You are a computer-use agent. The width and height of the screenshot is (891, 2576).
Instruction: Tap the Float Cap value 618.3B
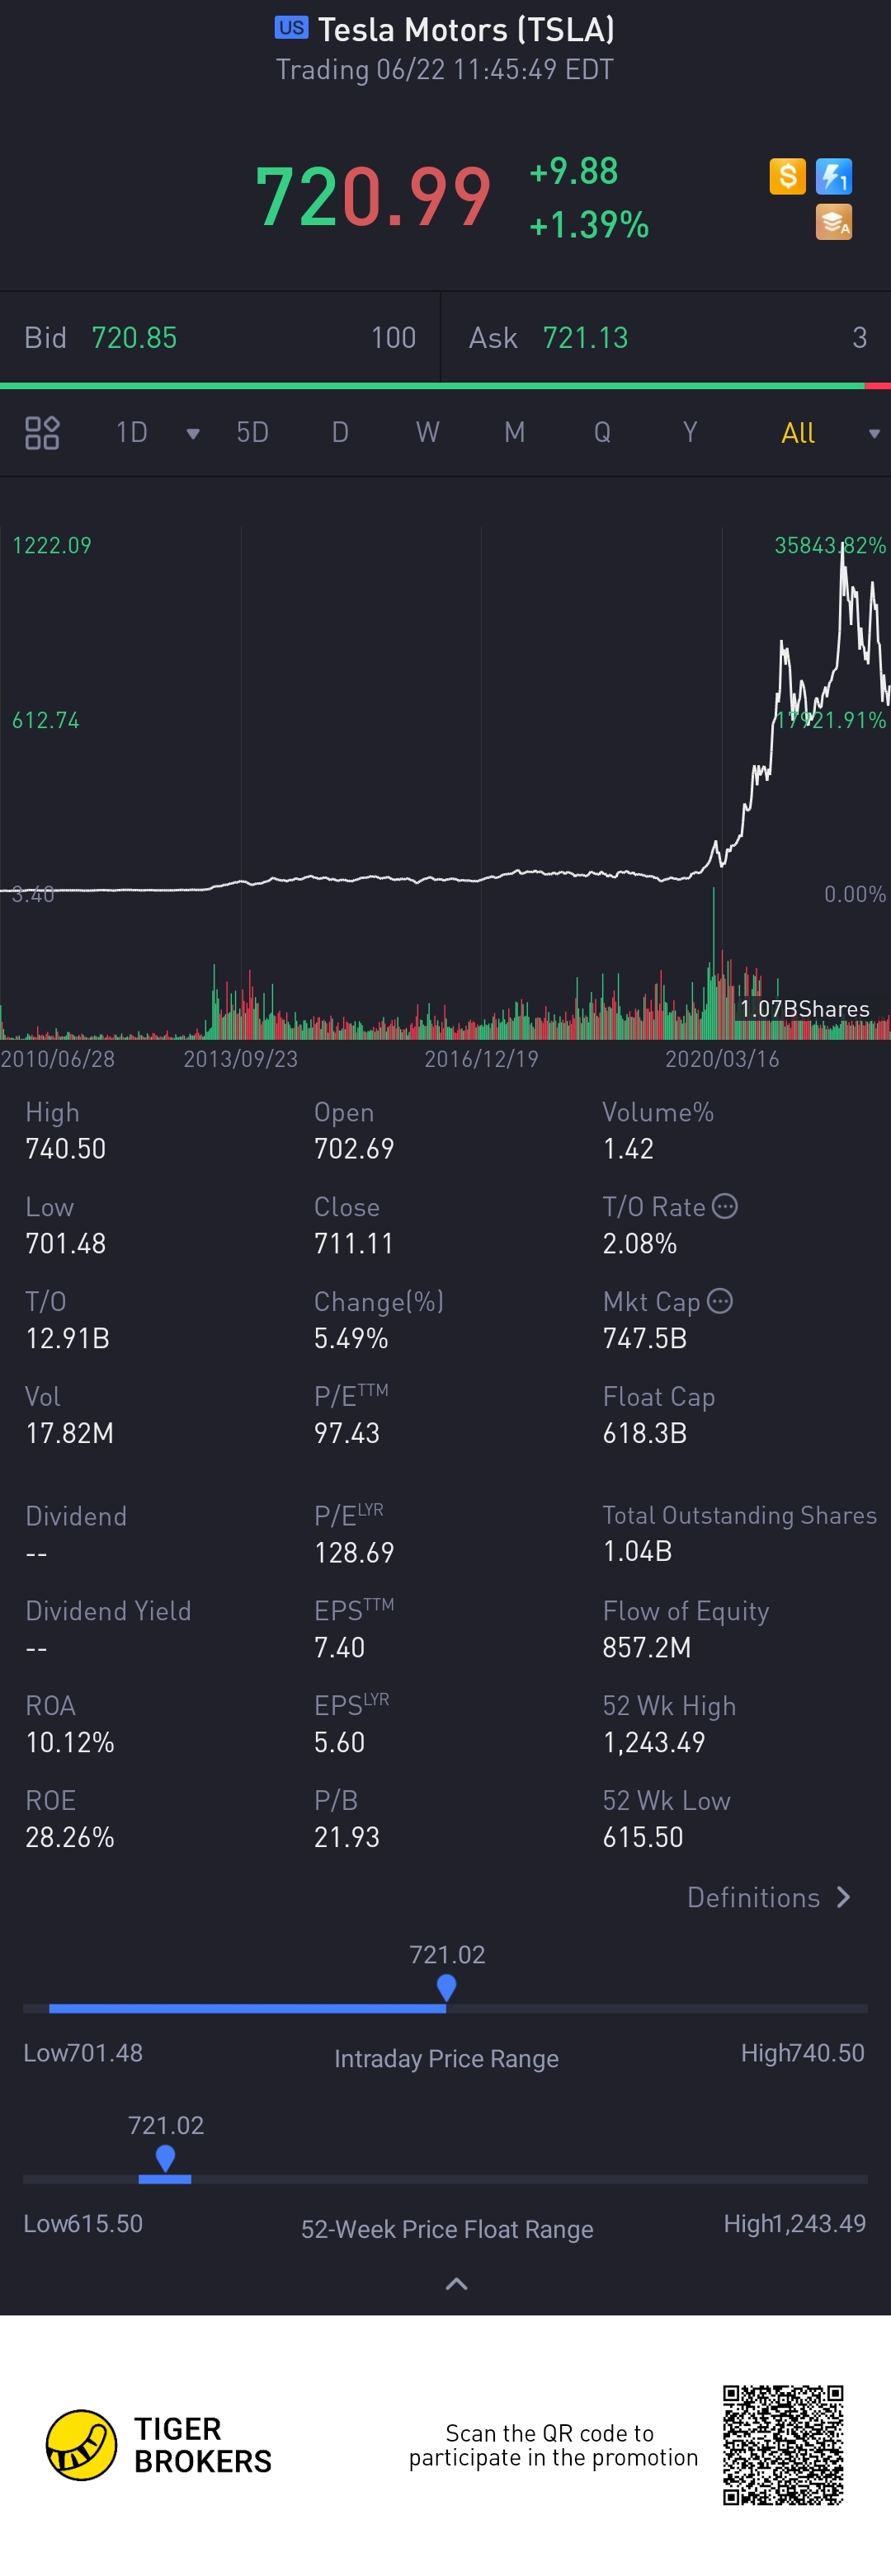[x=645, y=1433]
